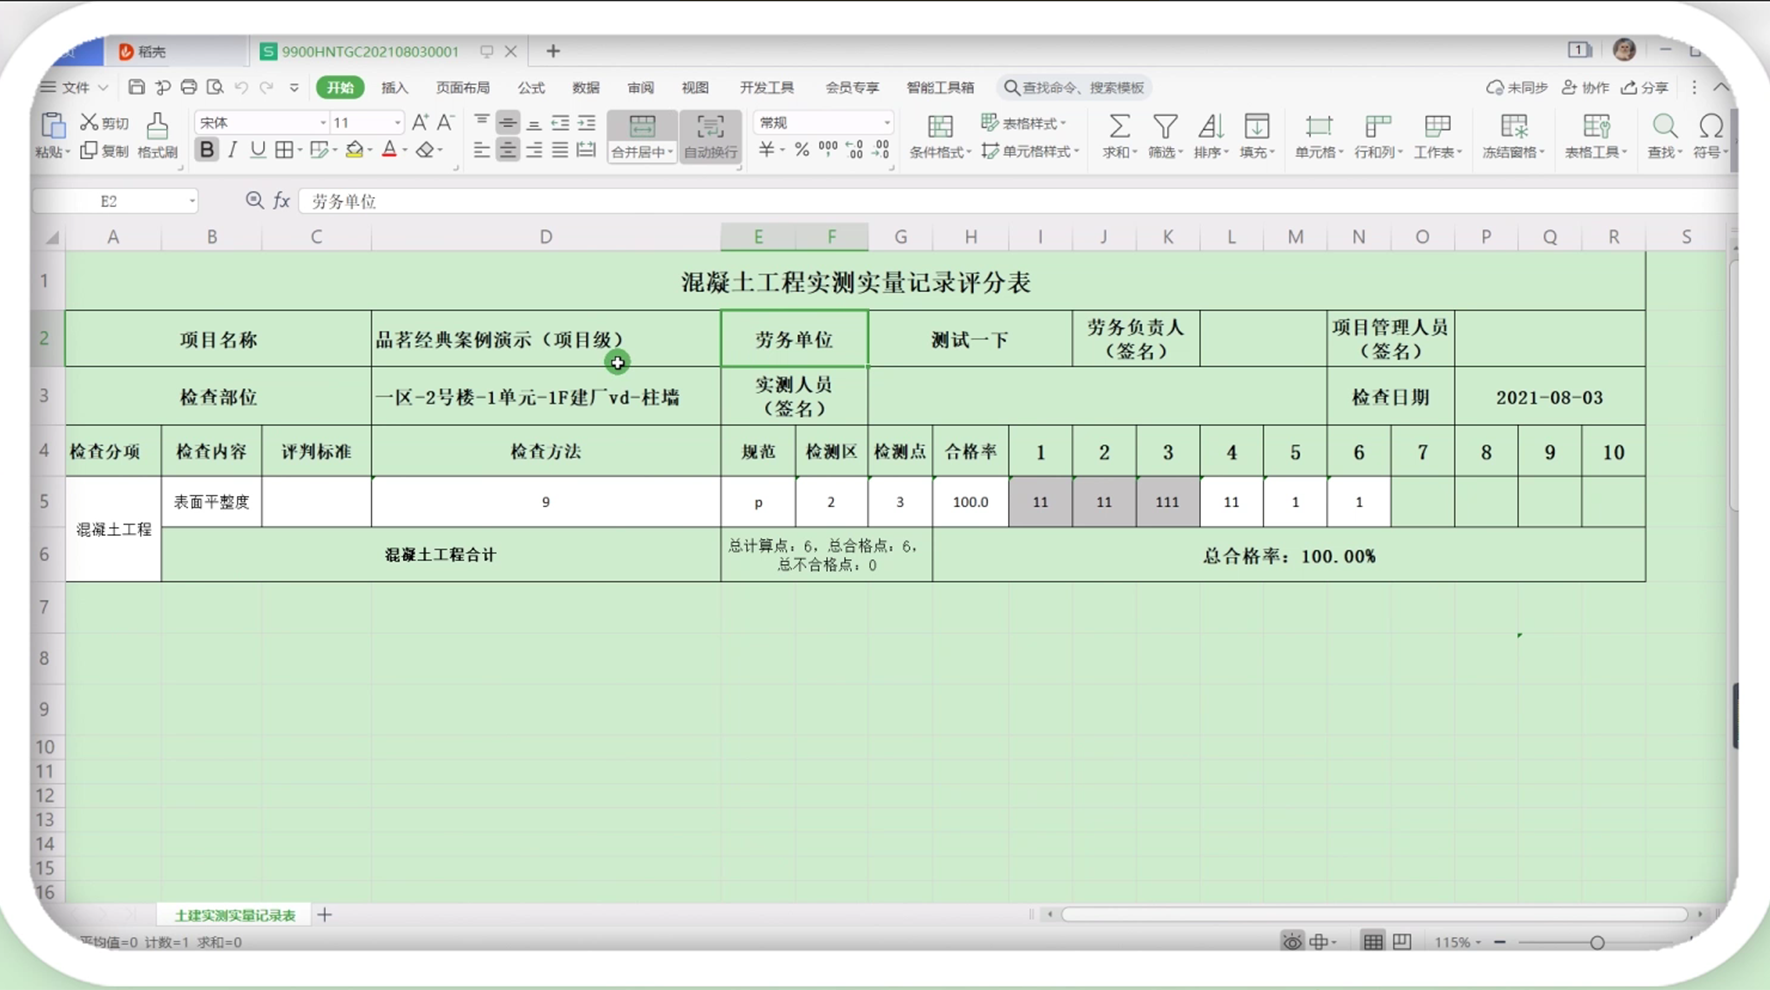
Task: Open the 数据 (Data) tab
Action: [586, 88]
